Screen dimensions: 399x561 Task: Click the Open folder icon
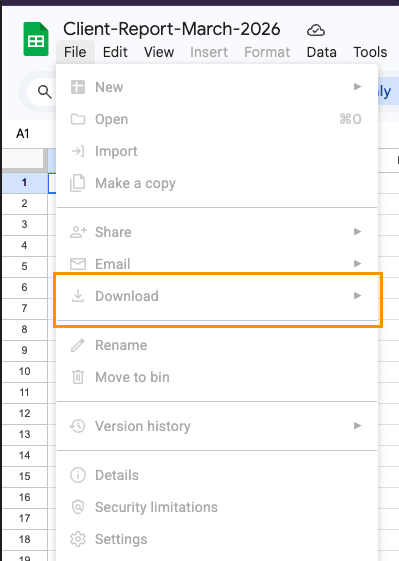click(78, 119)
